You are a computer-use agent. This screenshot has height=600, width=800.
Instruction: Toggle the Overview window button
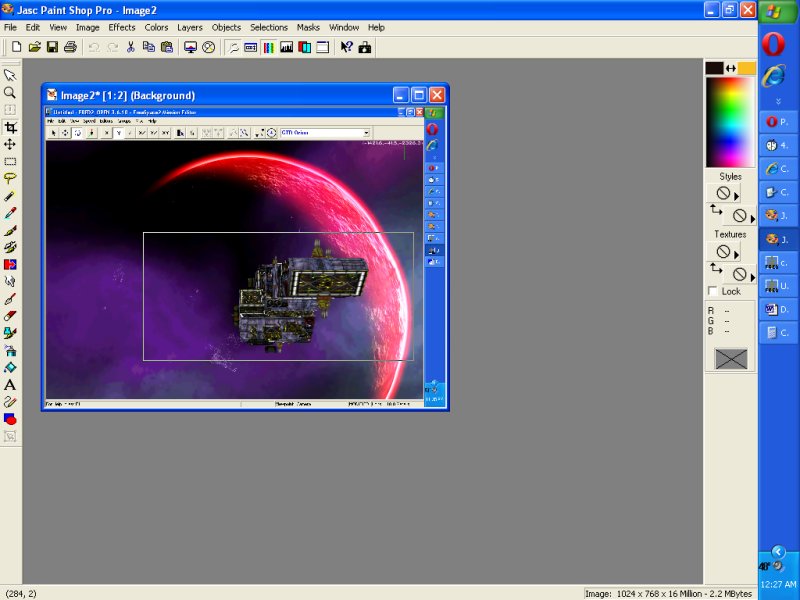(x=322, y=47)
